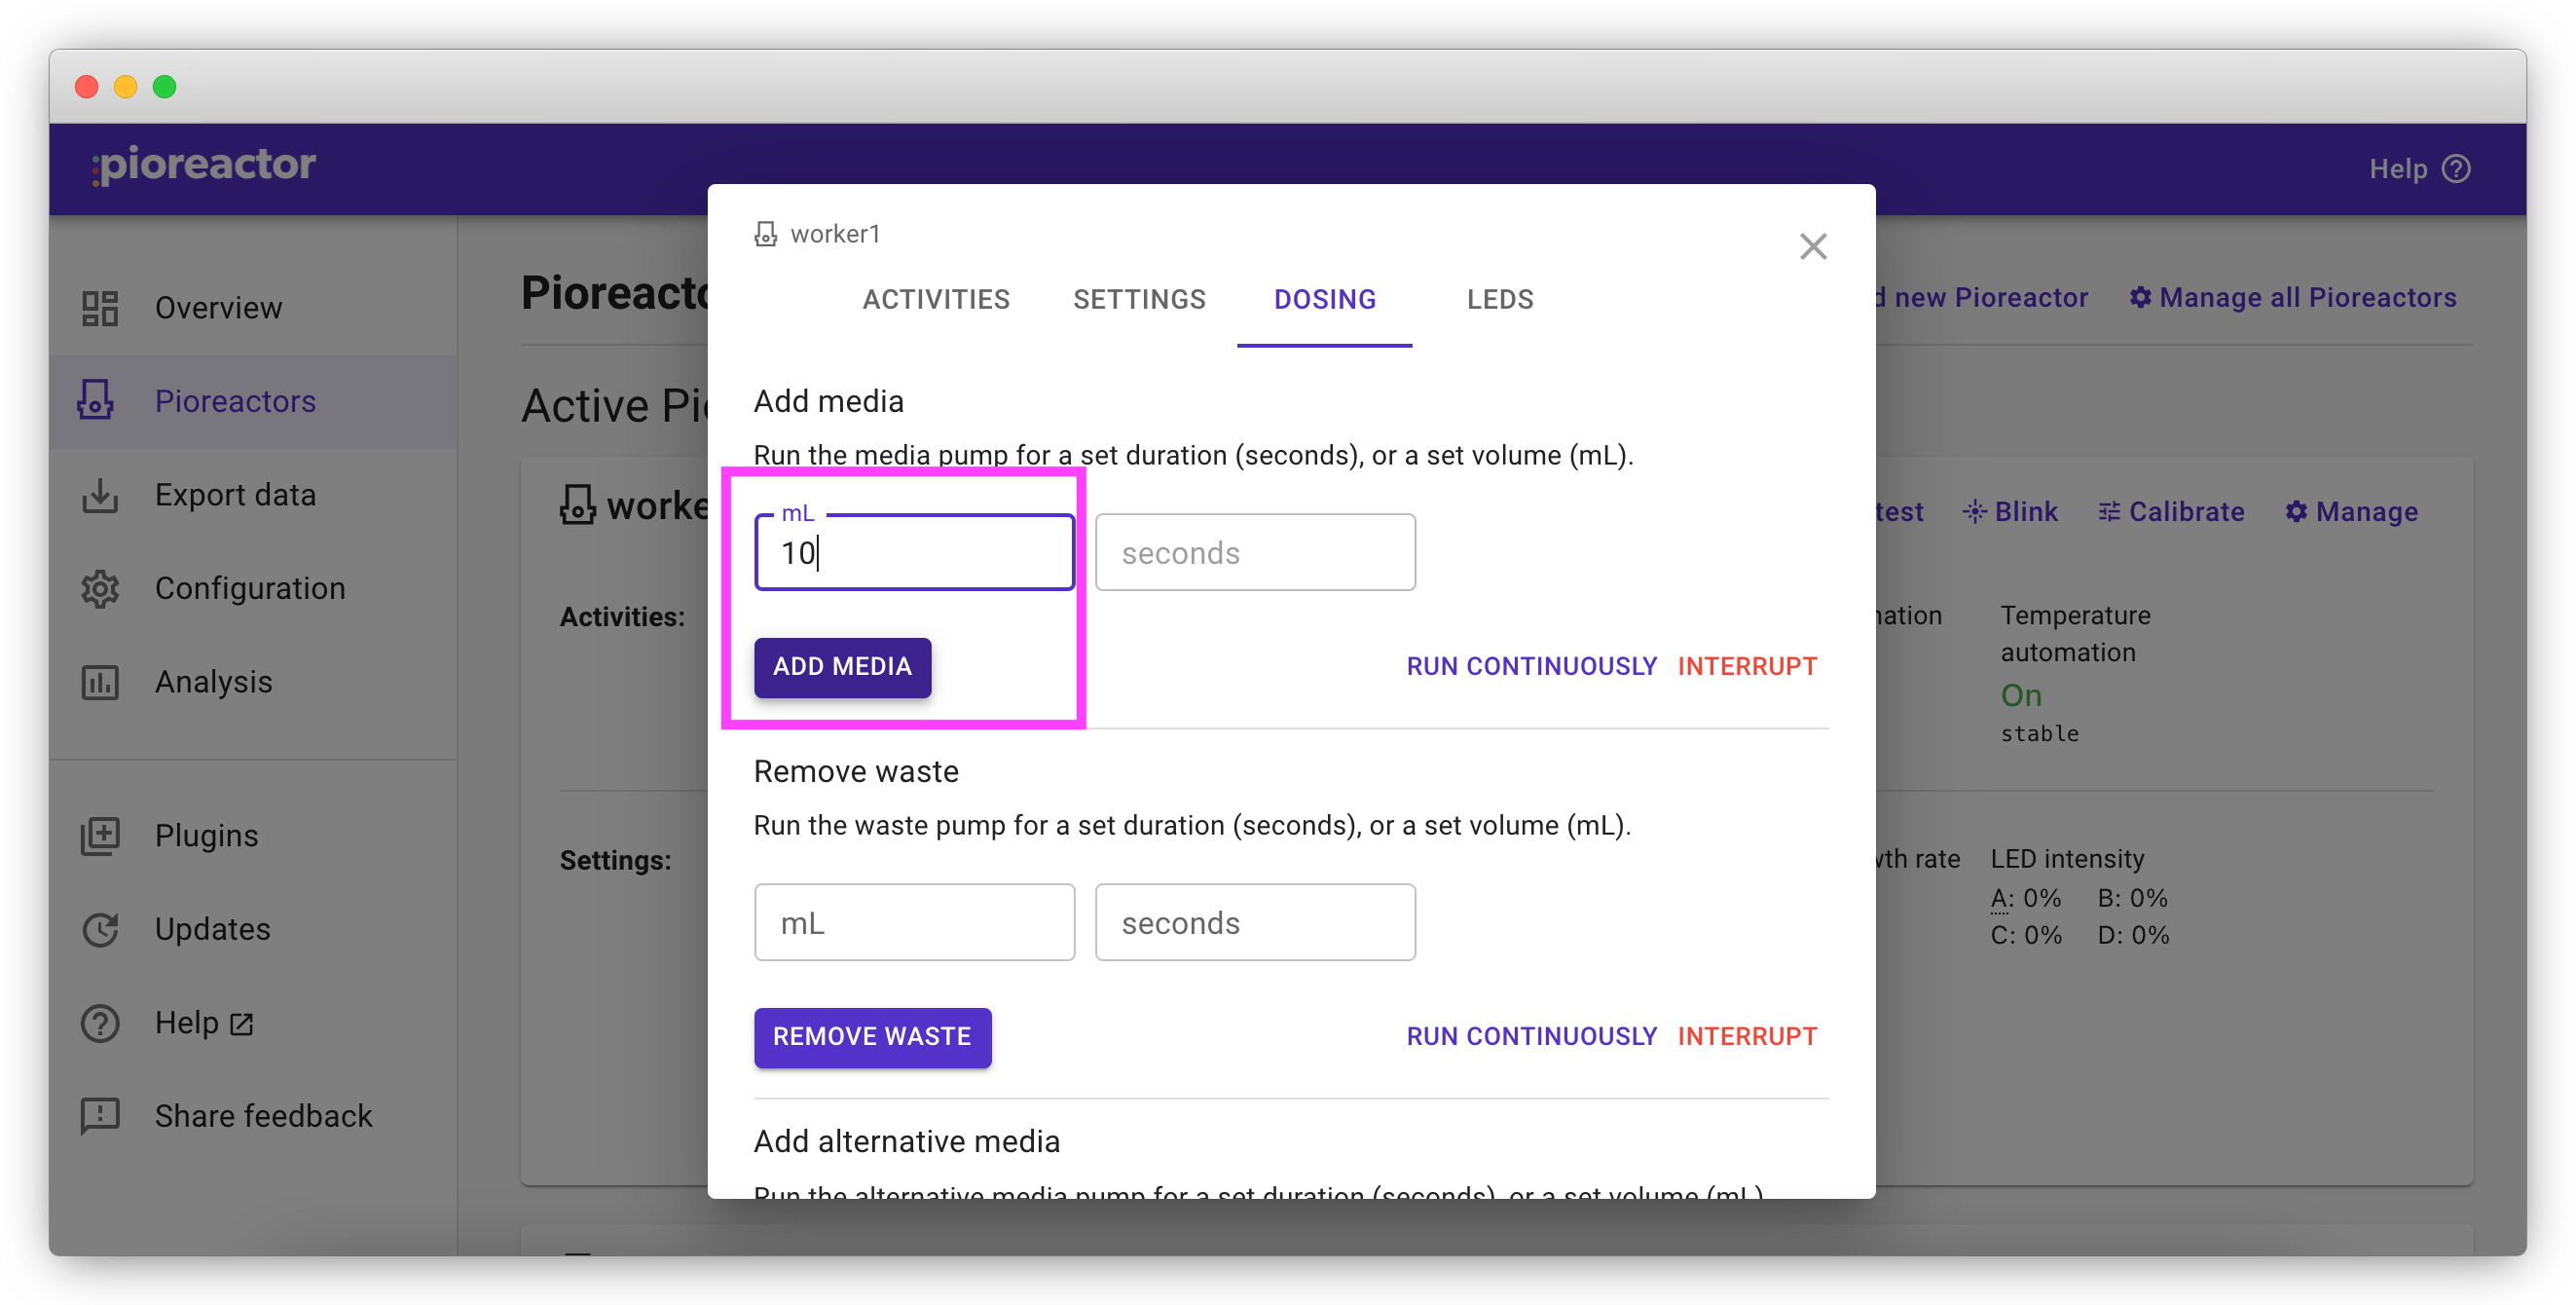Click the external link icon beside Help
The height and width of the screenshot is (1305, 2576).
pos(241,1025)
